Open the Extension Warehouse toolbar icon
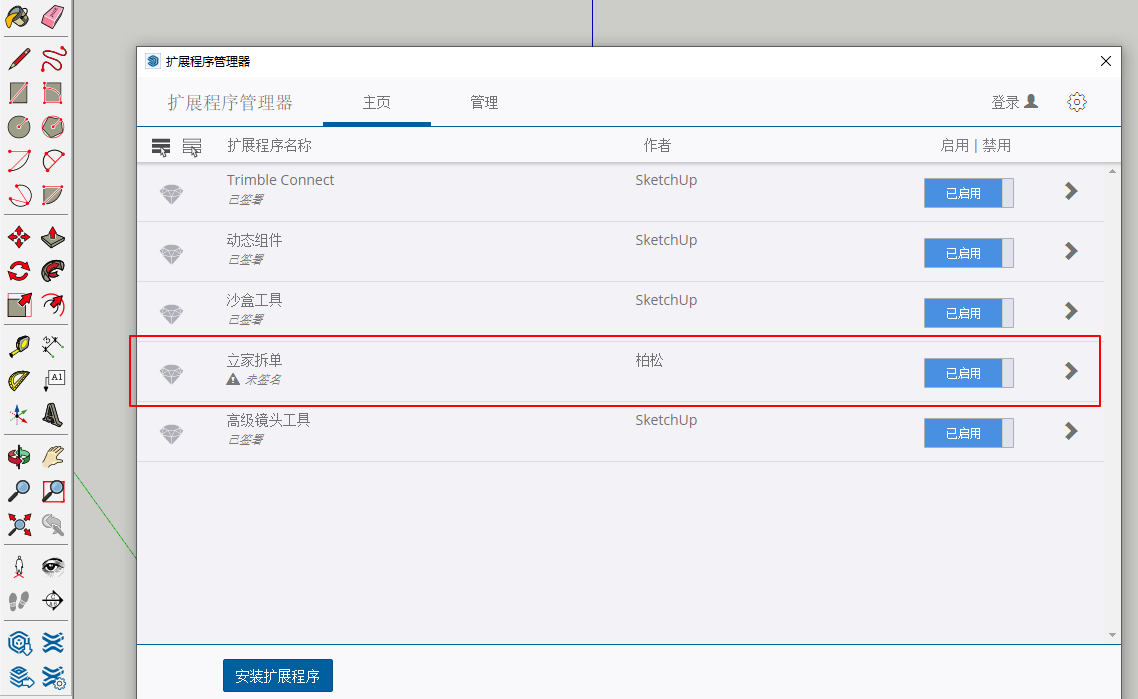The width and height of the screenshot is (1138, 699). click(53, 642)
